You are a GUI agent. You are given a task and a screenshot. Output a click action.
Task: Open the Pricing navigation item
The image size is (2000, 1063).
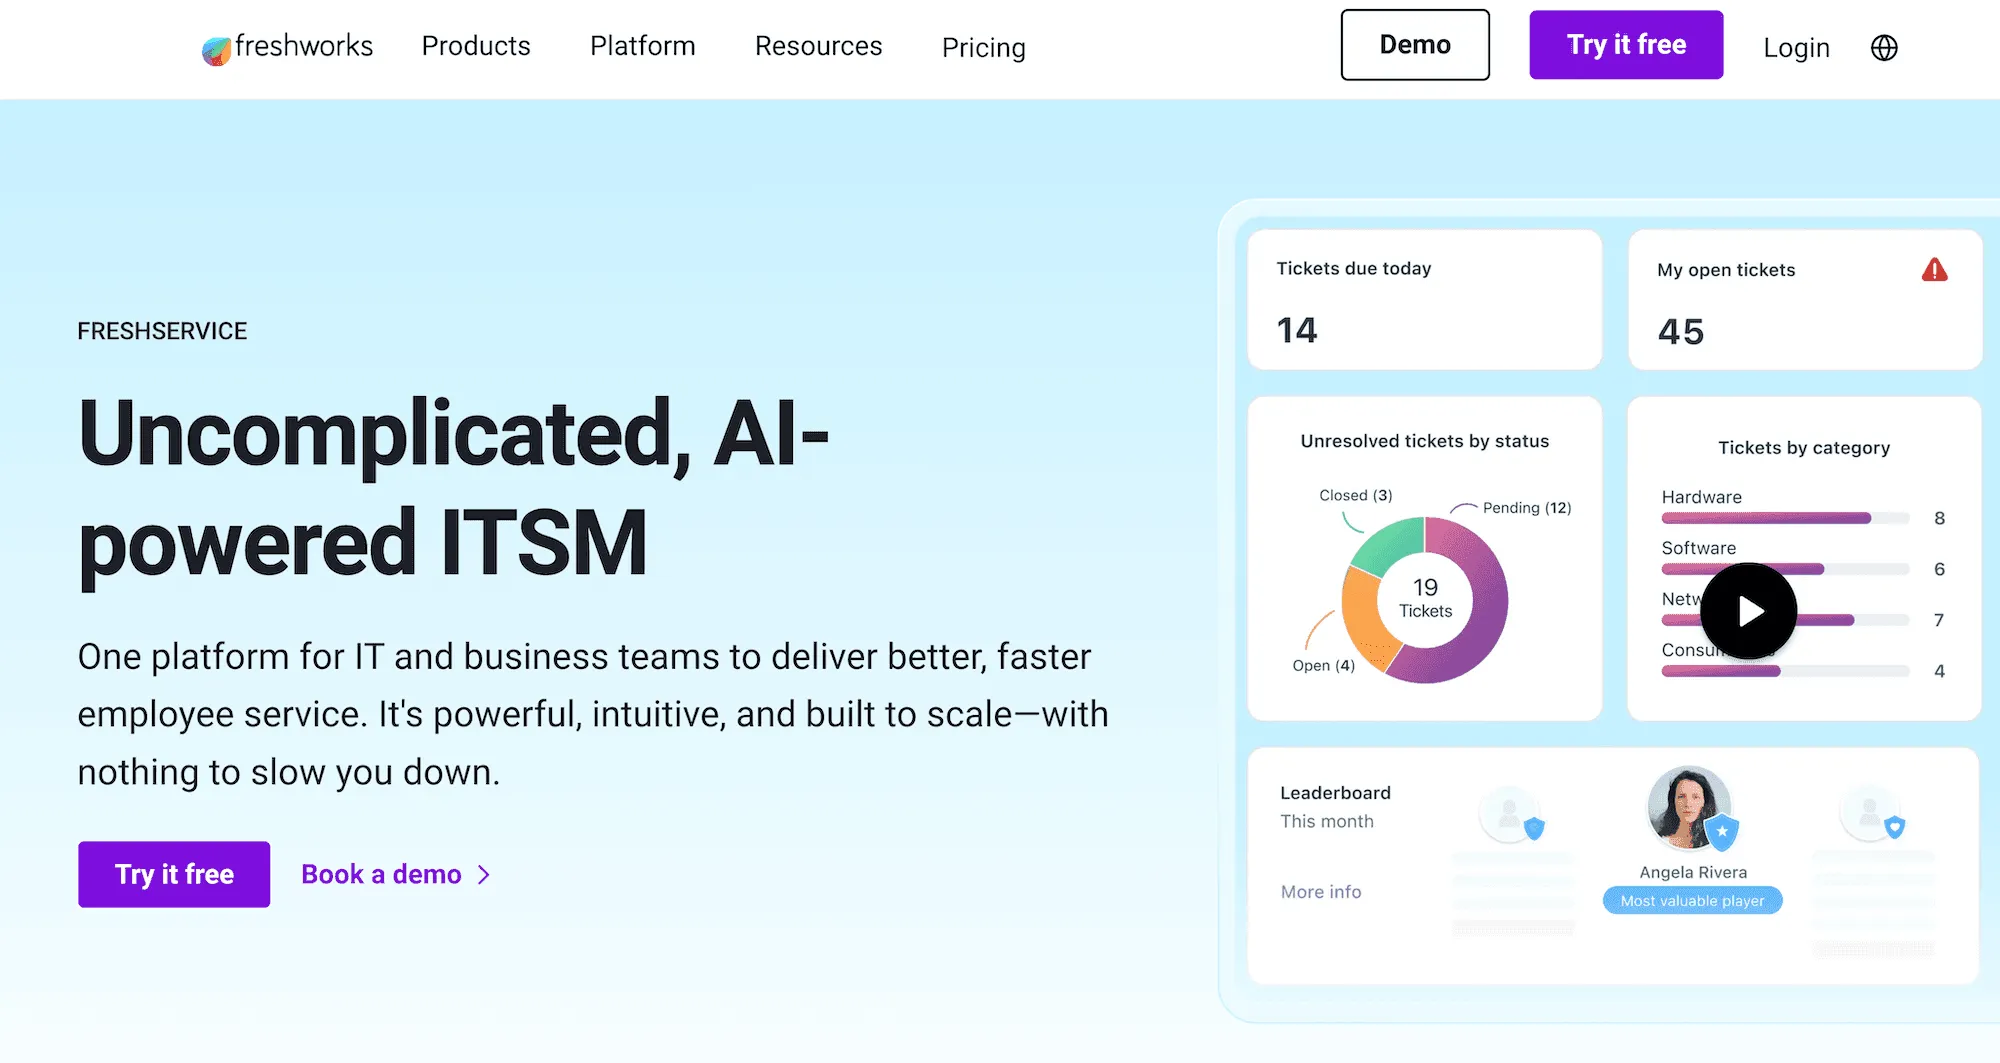983,48
